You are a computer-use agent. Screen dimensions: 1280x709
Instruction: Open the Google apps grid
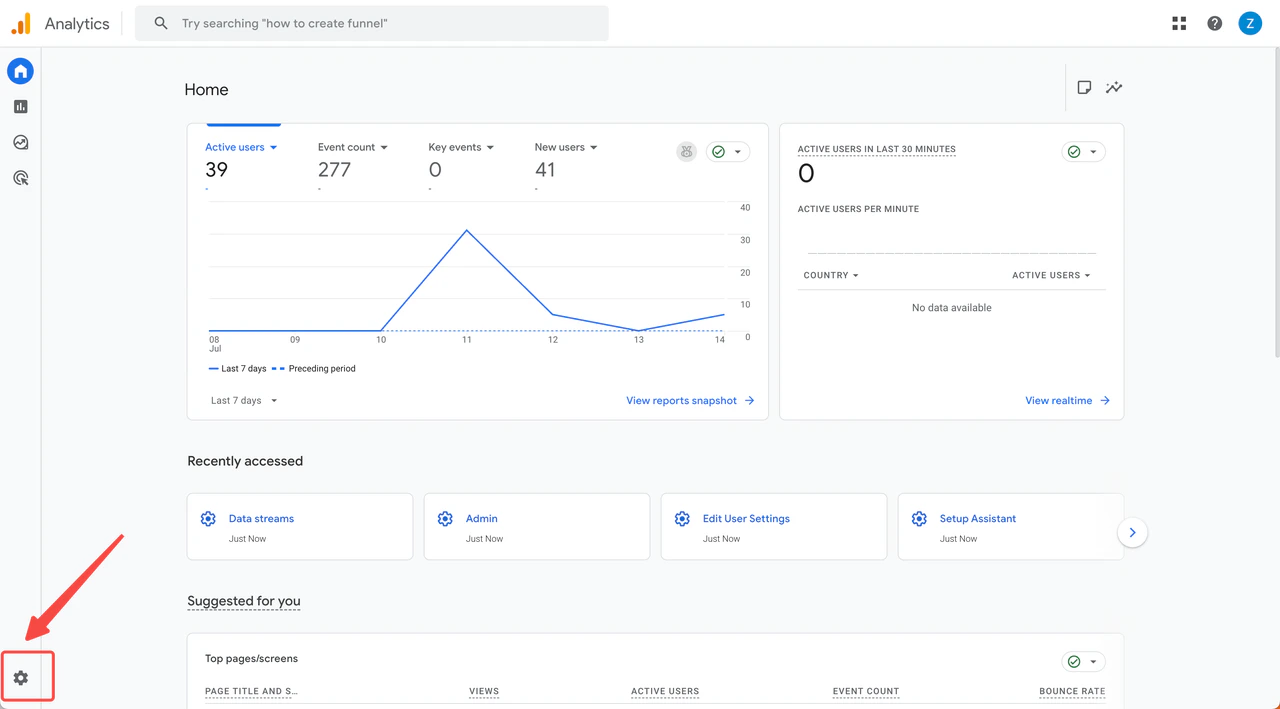click(1179, 23)
